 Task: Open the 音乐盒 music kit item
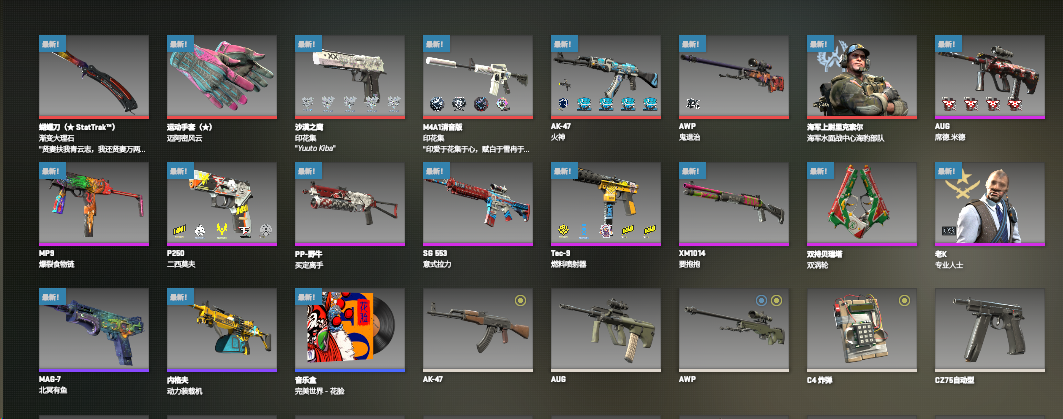pos(350,330)
